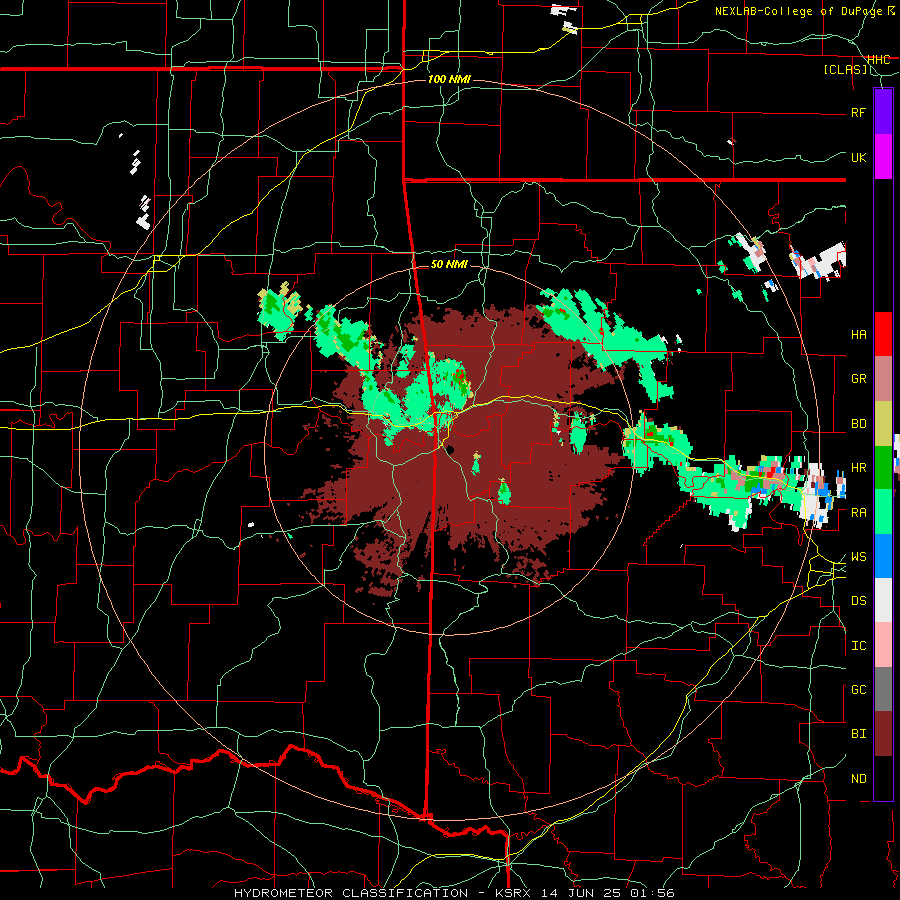Click the IC light pink legend swatch
The image size is (900, 900).
coord(883,645)
